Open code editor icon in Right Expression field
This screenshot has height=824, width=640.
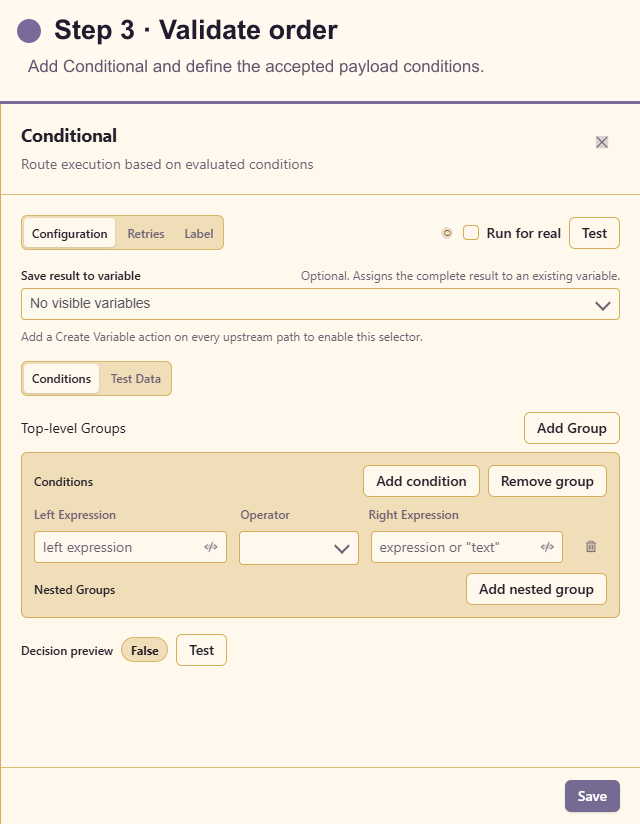547,547
